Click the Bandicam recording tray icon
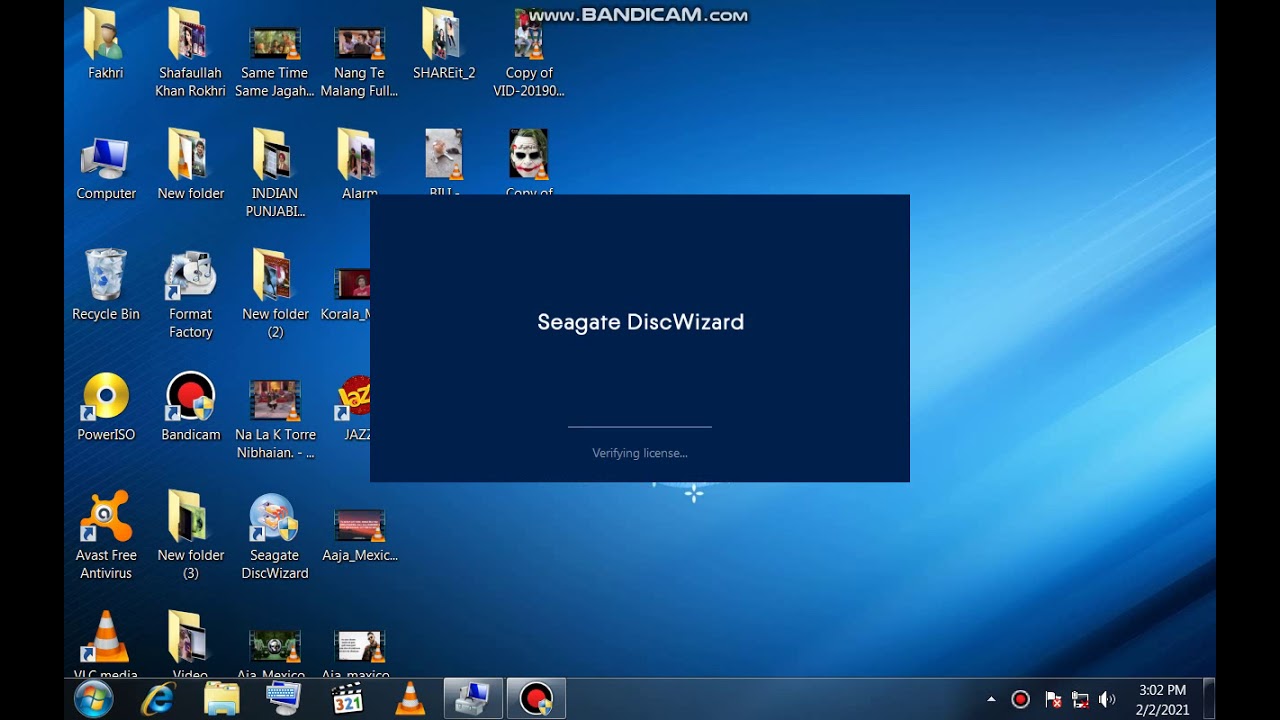Viewport: 1280px width, 720px height. pos(1020,699)
